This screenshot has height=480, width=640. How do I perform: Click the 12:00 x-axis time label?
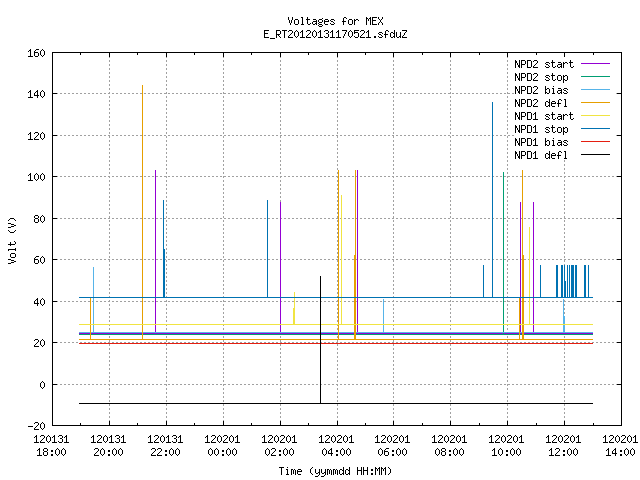(563, 452)
